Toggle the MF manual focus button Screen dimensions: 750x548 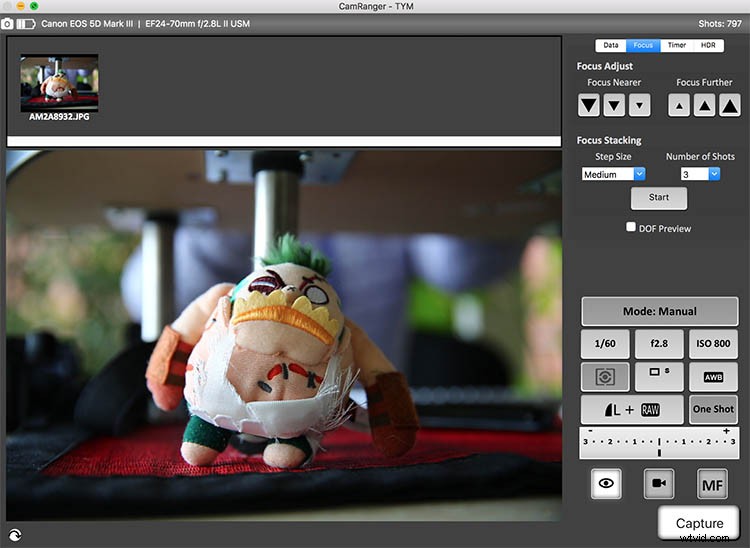(x=712, y=484)
